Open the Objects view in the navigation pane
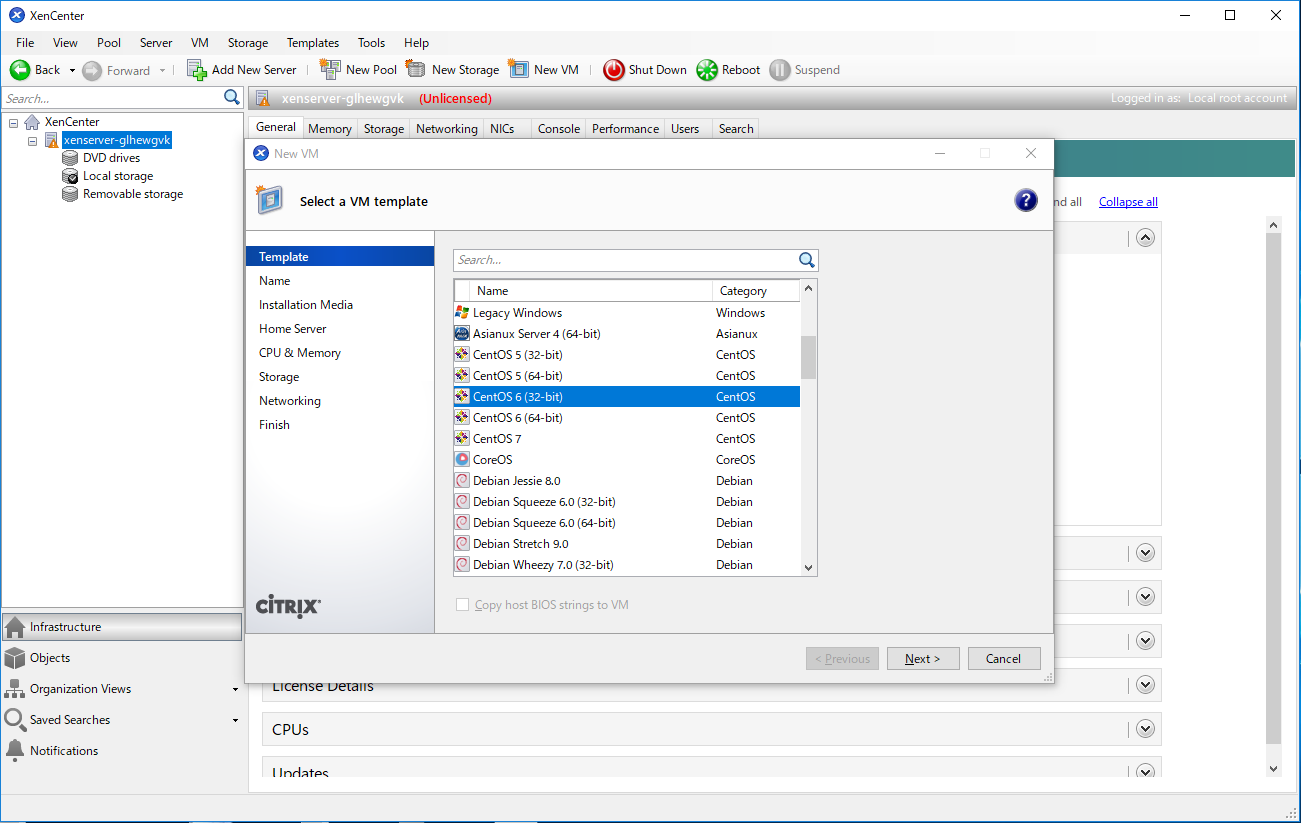 (x=50, y=658)
